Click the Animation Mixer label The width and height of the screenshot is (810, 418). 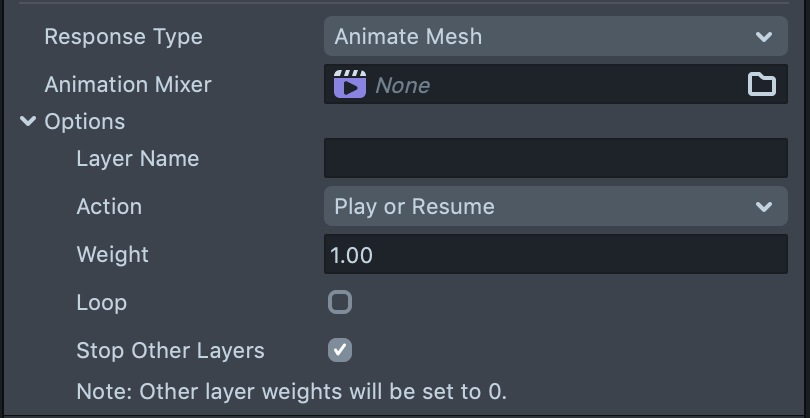click(x=128, y=85)
